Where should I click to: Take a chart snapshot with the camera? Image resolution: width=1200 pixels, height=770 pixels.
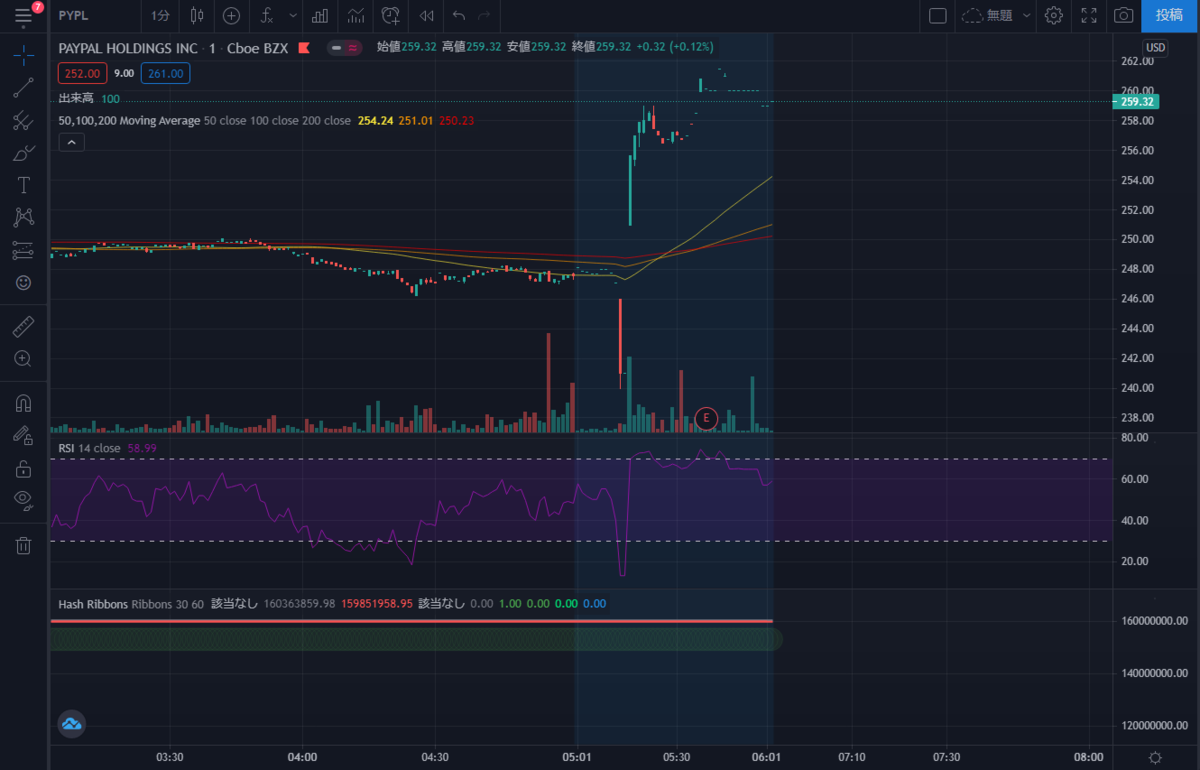pos(1124,15)
